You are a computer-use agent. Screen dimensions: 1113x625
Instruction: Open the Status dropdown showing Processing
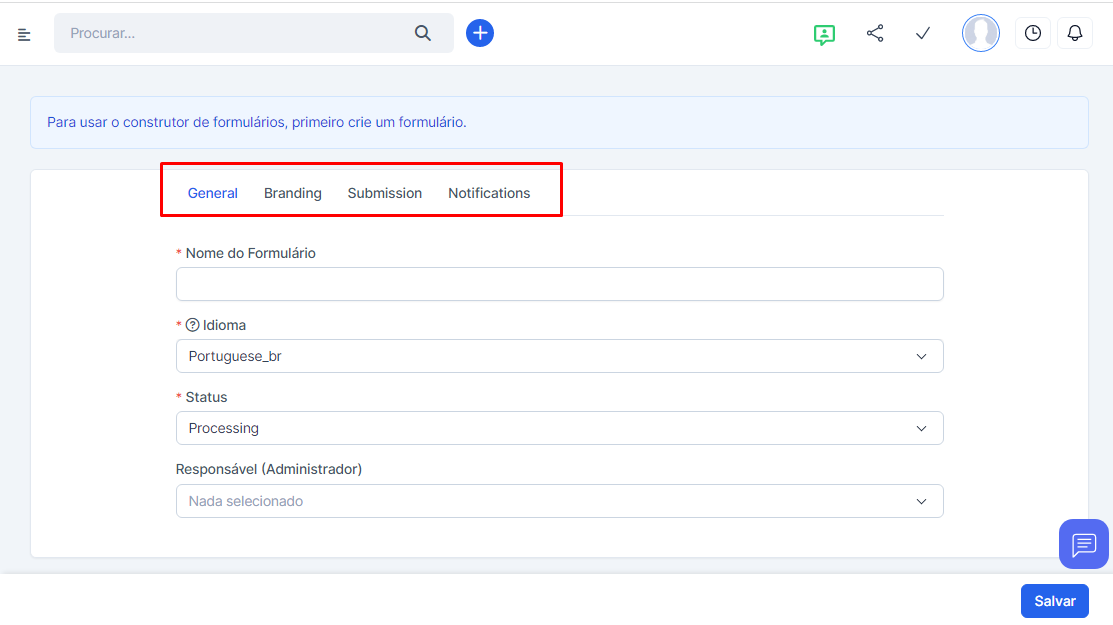[x=559, y=428]
